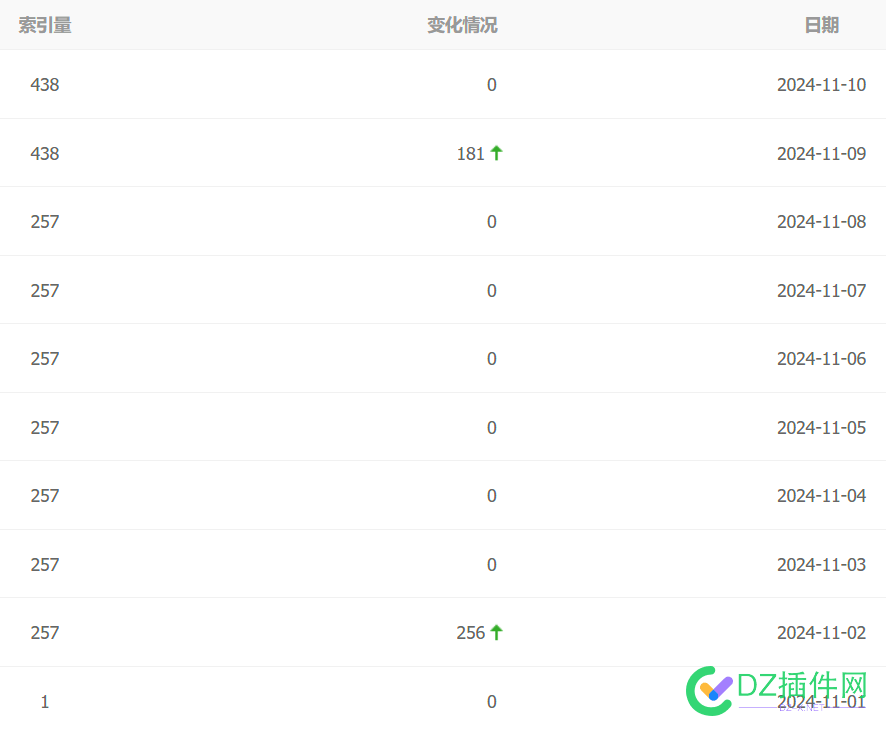Click the date 2024-11-10
The height and width of the screenshot is (731, 886).
(821, 85)
